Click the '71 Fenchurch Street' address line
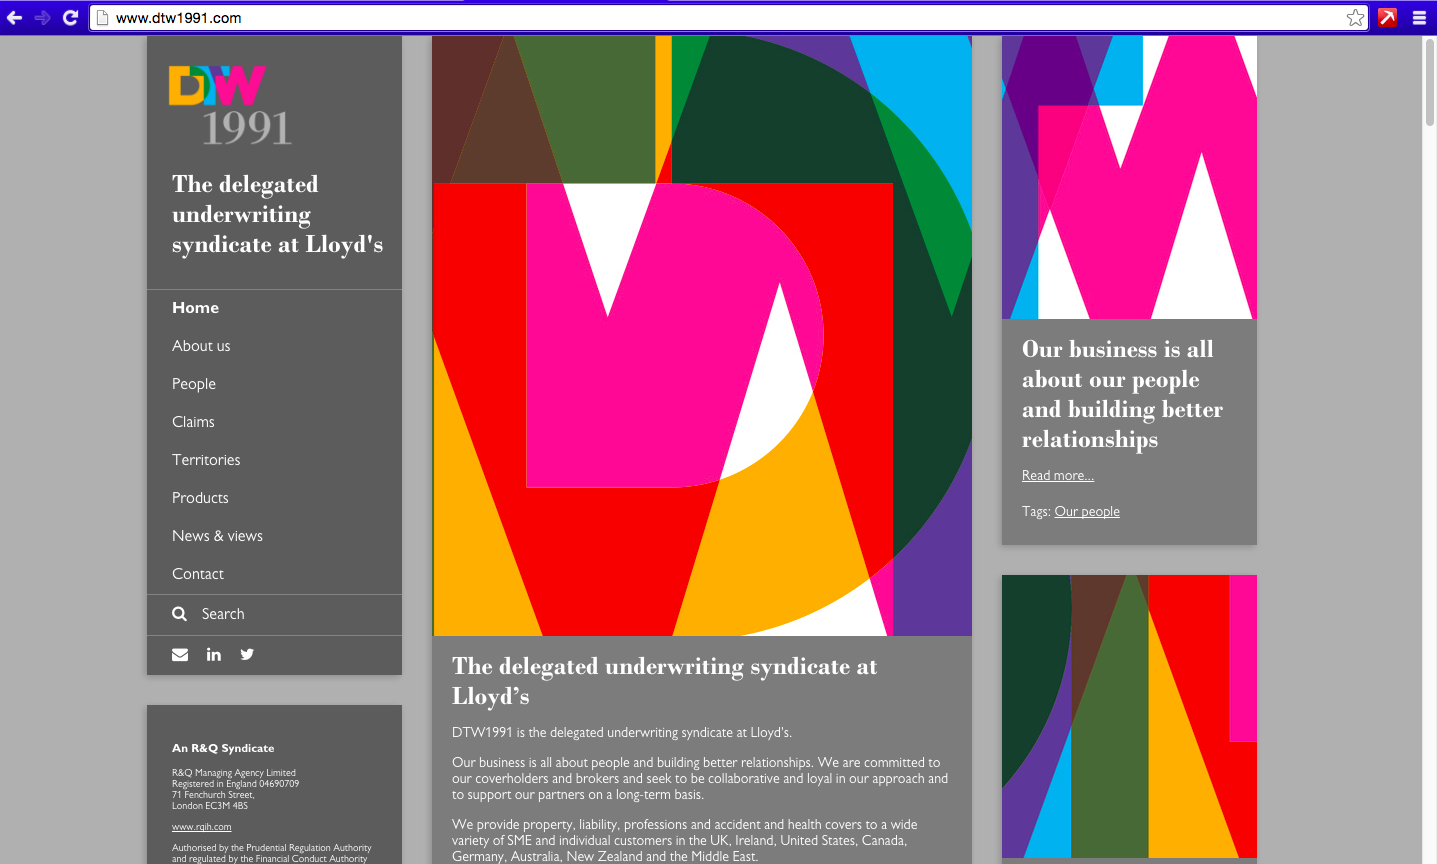Viewport: 1437px width, 864px height. click(213, 795)
